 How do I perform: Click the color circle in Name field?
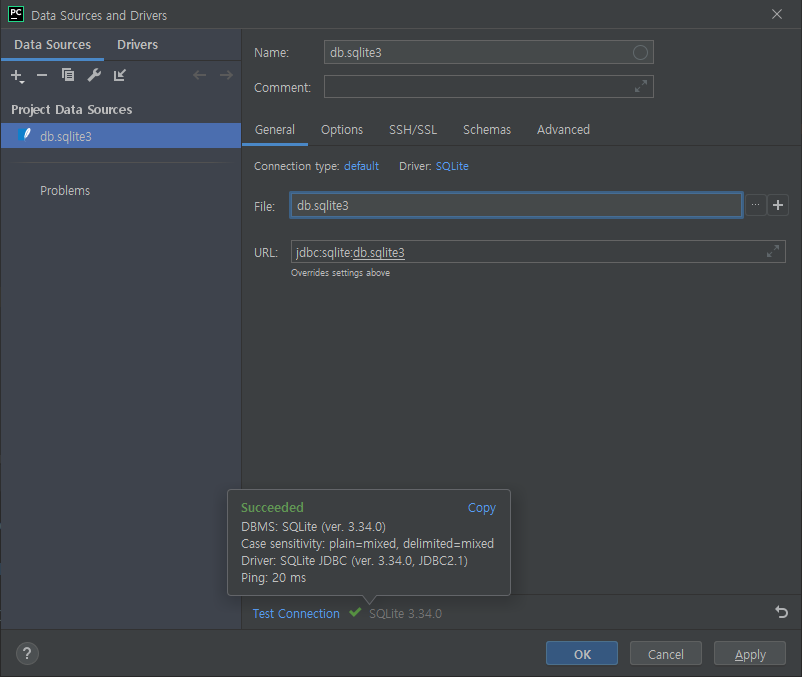[x=640, y=53]
